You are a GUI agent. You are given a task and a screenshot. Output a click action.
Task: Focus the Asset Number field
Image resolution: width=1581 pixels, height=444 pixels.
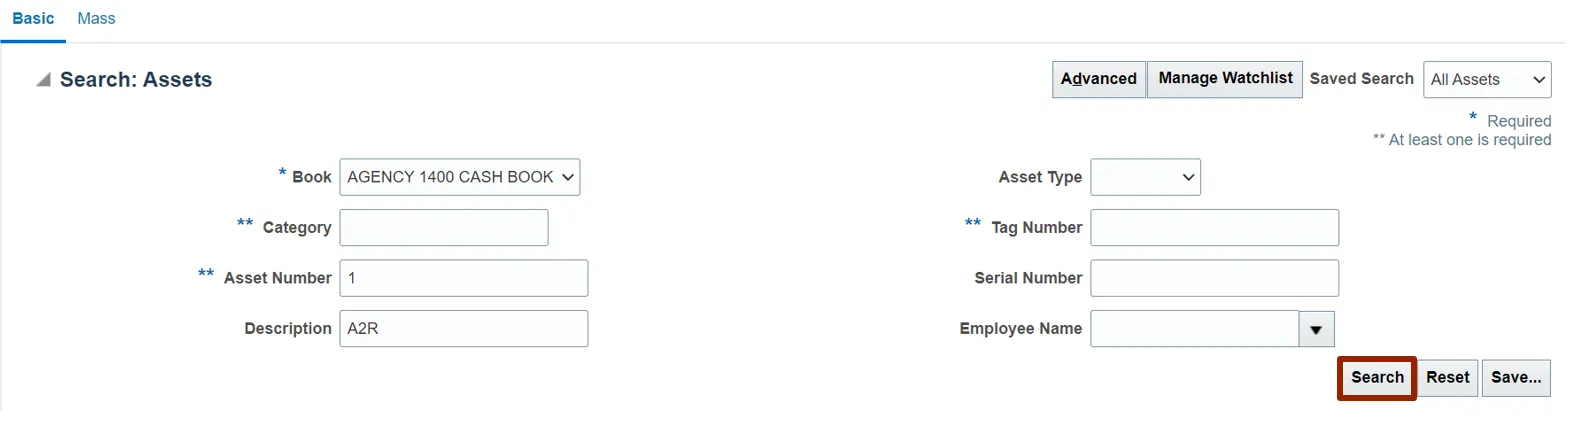pyautogui.click(x=464, y=278)
